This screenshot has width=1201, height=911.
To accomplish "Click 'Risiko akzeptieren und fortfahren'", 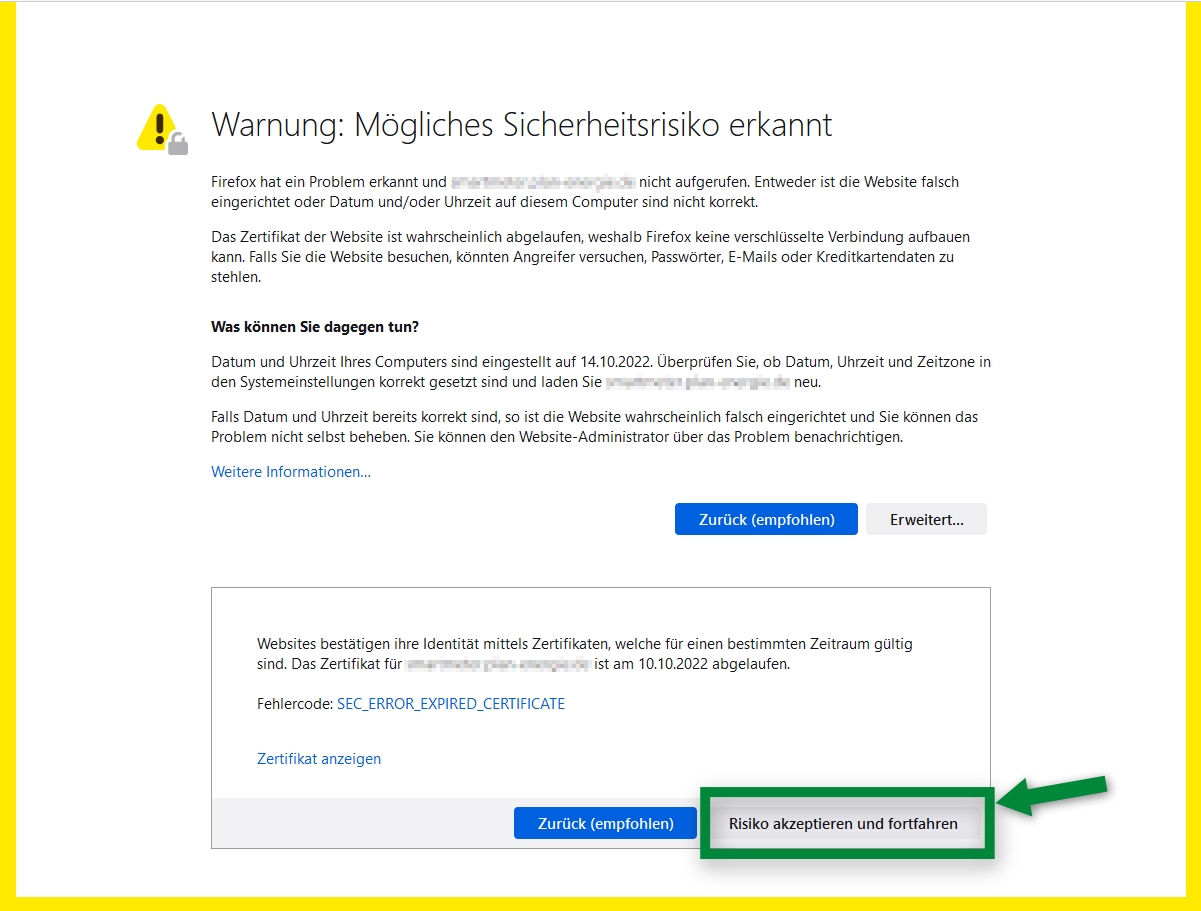I will [x=843, y=824].
